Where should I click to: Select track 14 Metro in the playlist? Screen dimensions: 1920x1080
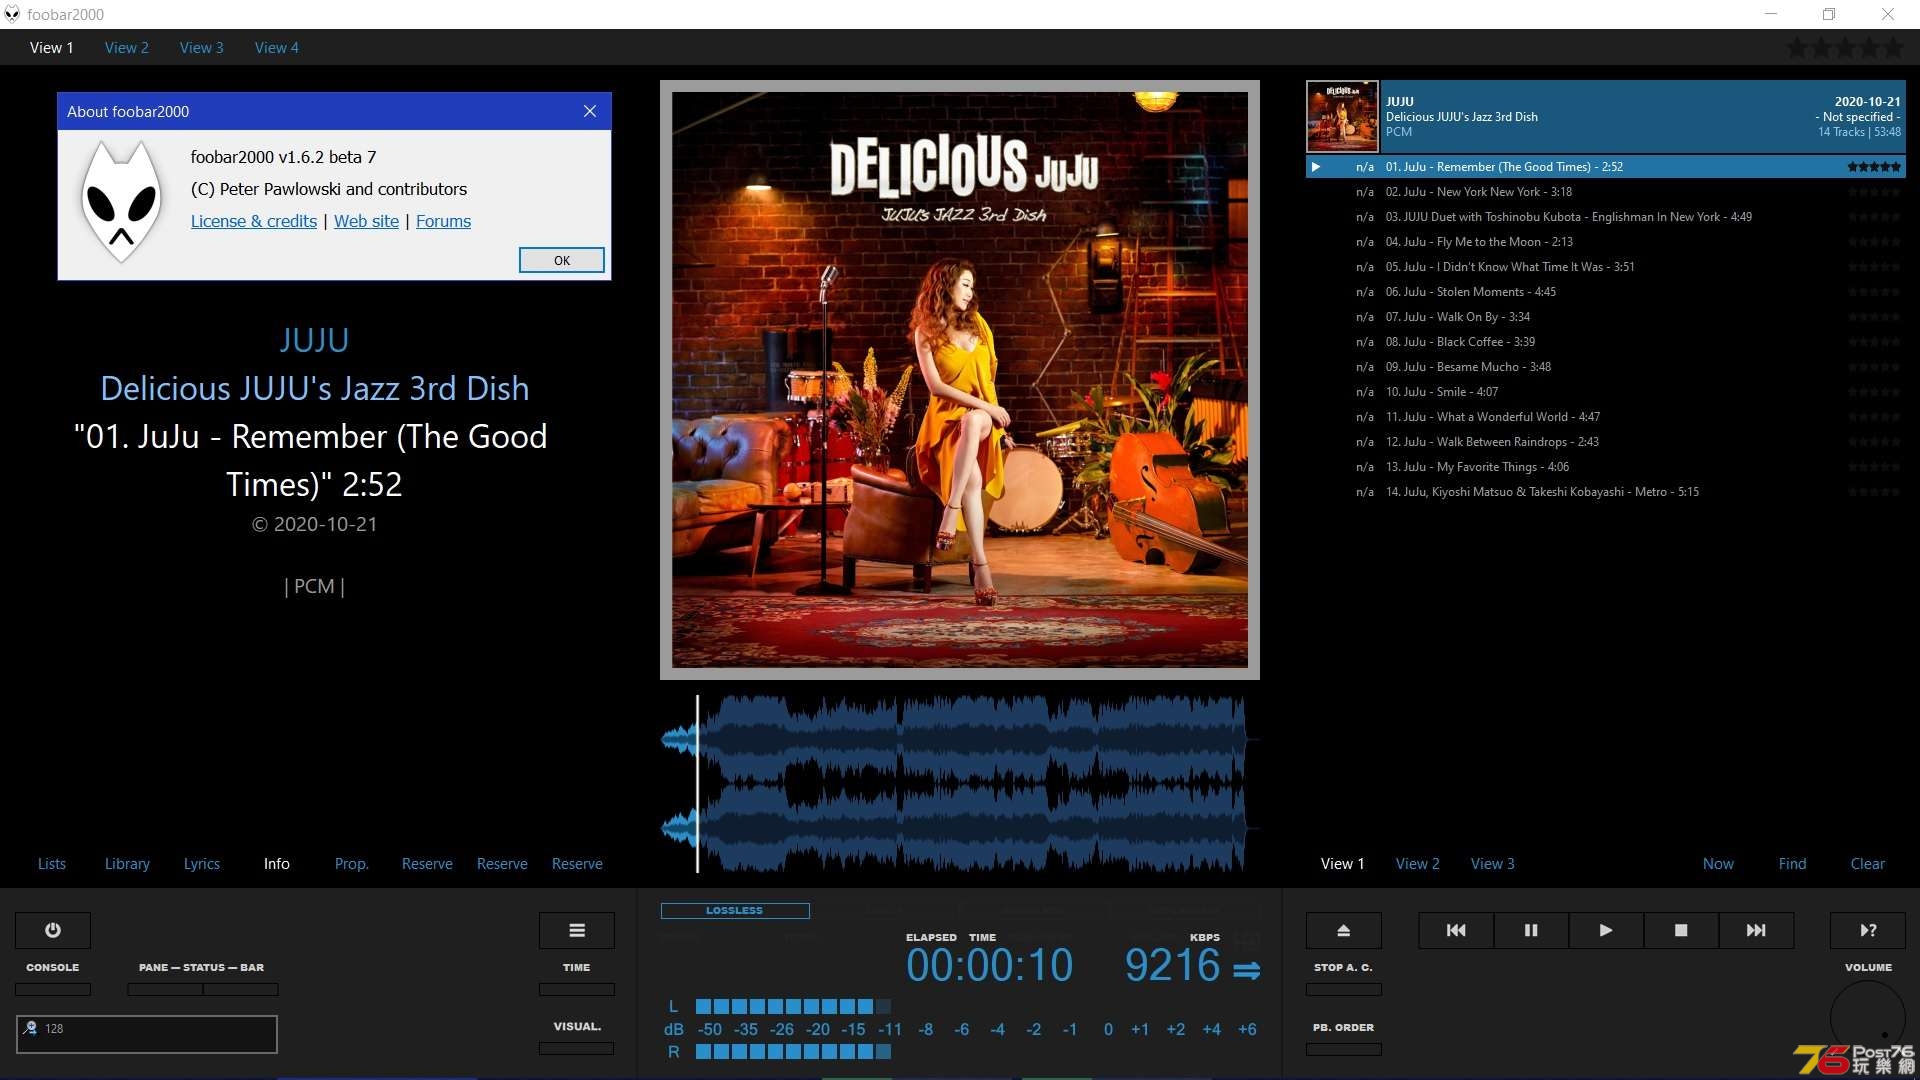point(1605,492)
